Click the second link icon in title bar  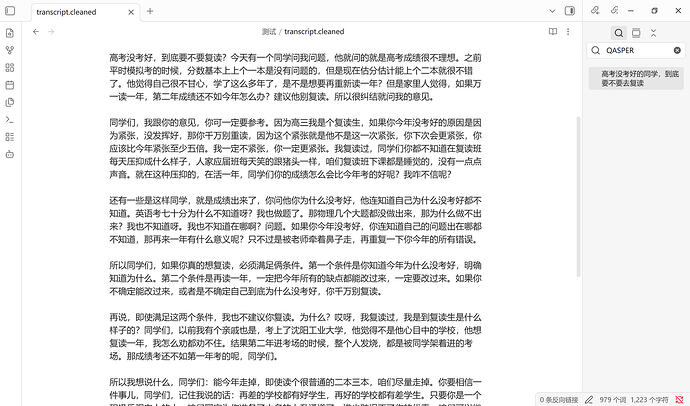(x=615, y=11)
